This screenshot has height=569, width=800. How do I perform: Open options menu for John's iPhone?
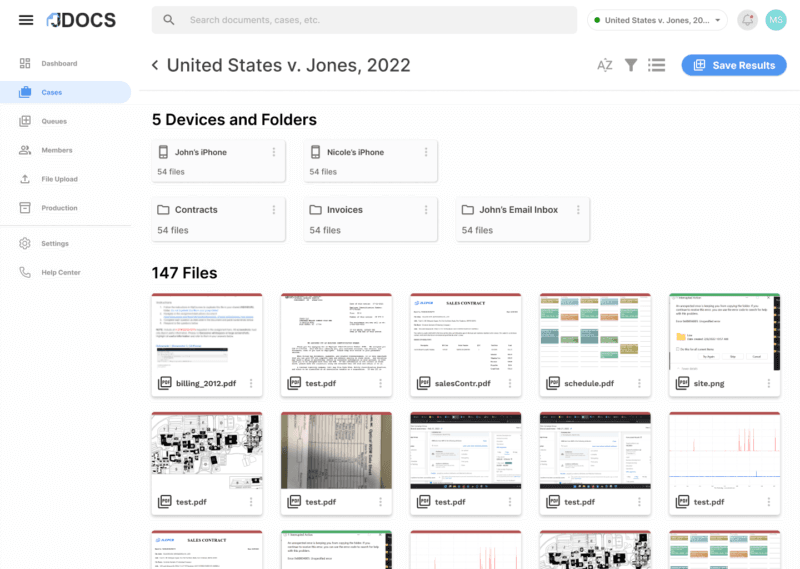274,152
